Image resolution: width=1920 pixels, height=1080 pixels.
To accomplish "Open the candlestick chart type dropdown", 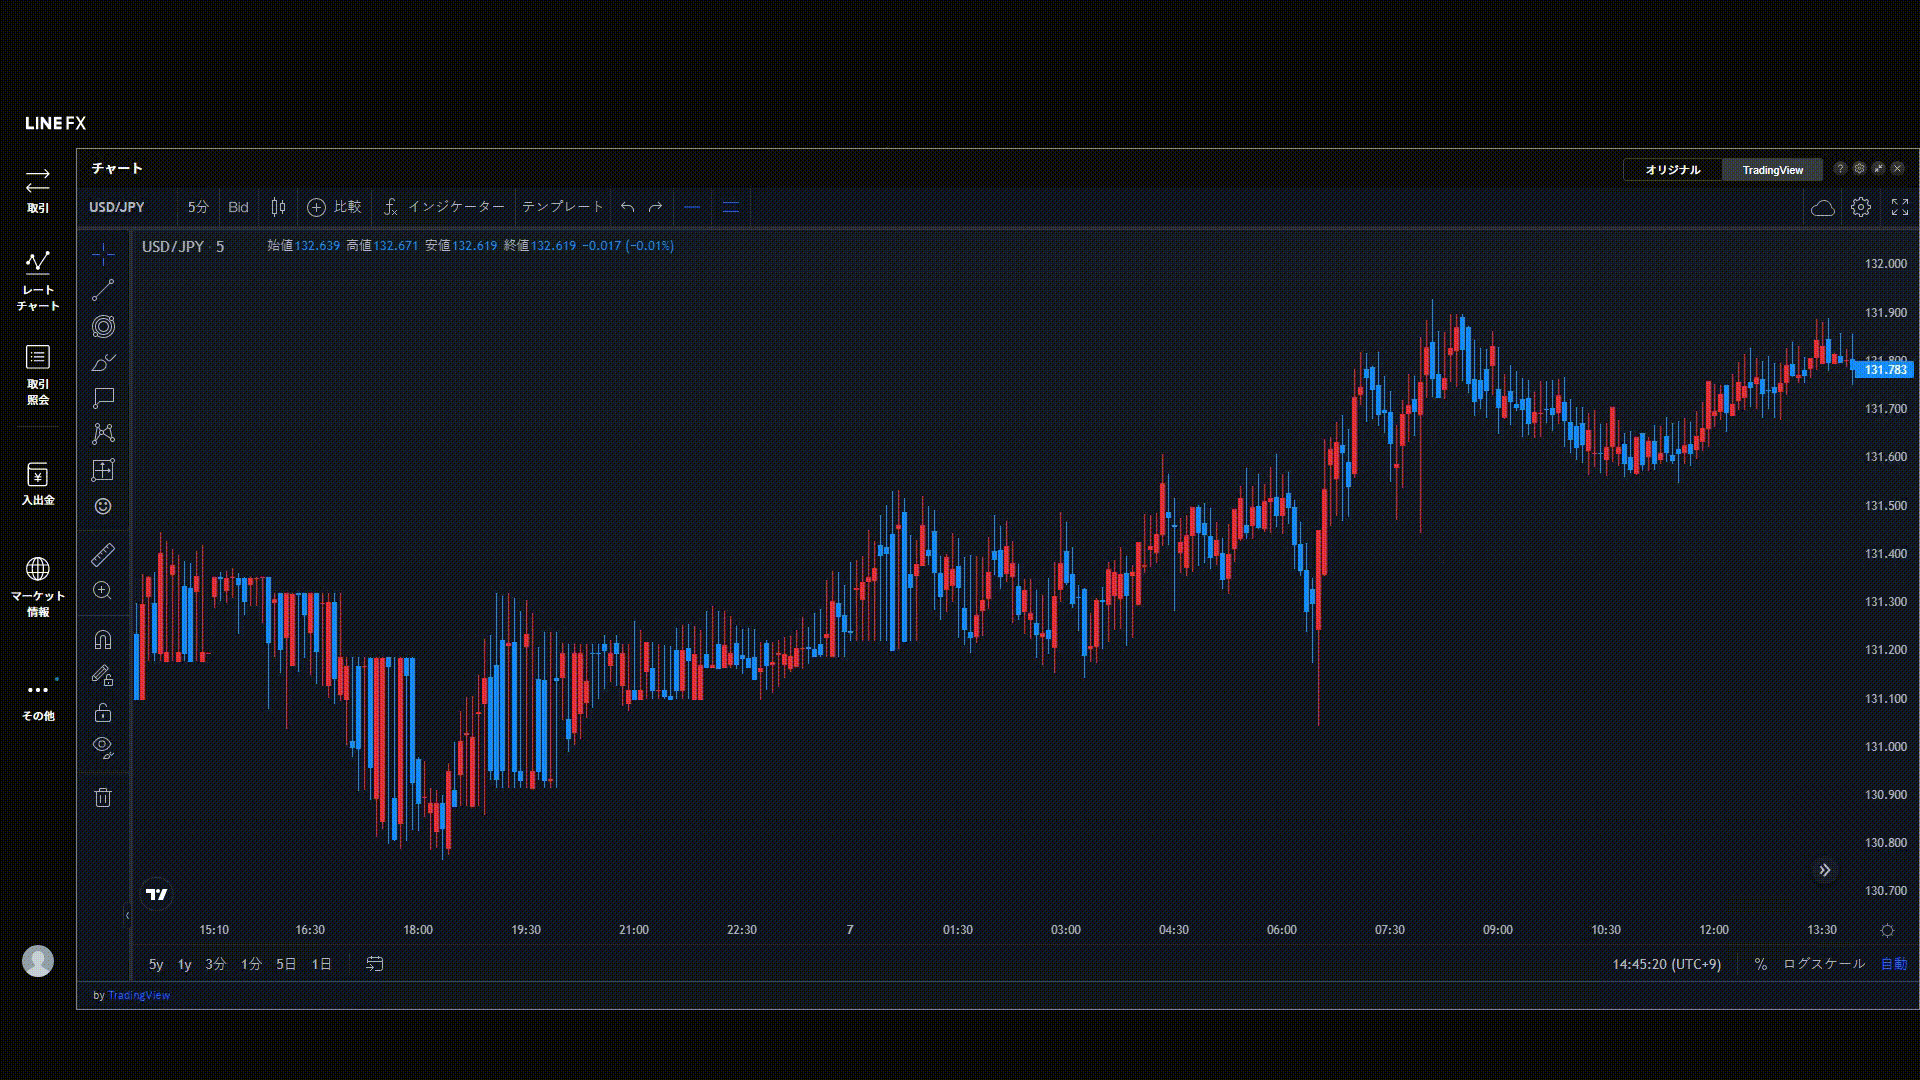I will (278, 207).
